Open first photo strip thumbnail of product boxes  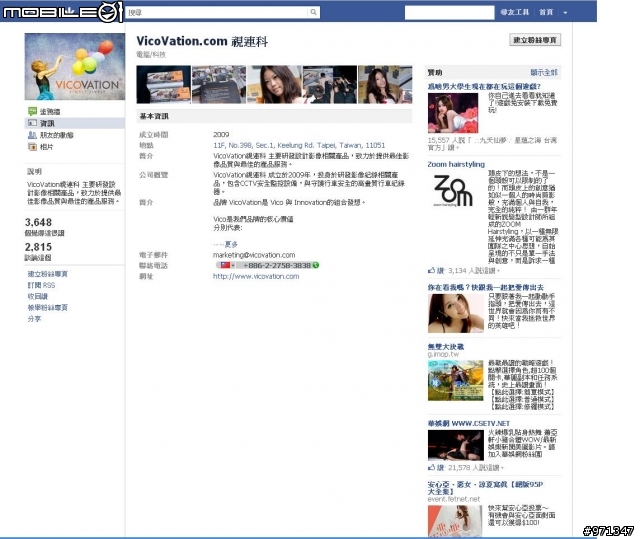point(164,84)
